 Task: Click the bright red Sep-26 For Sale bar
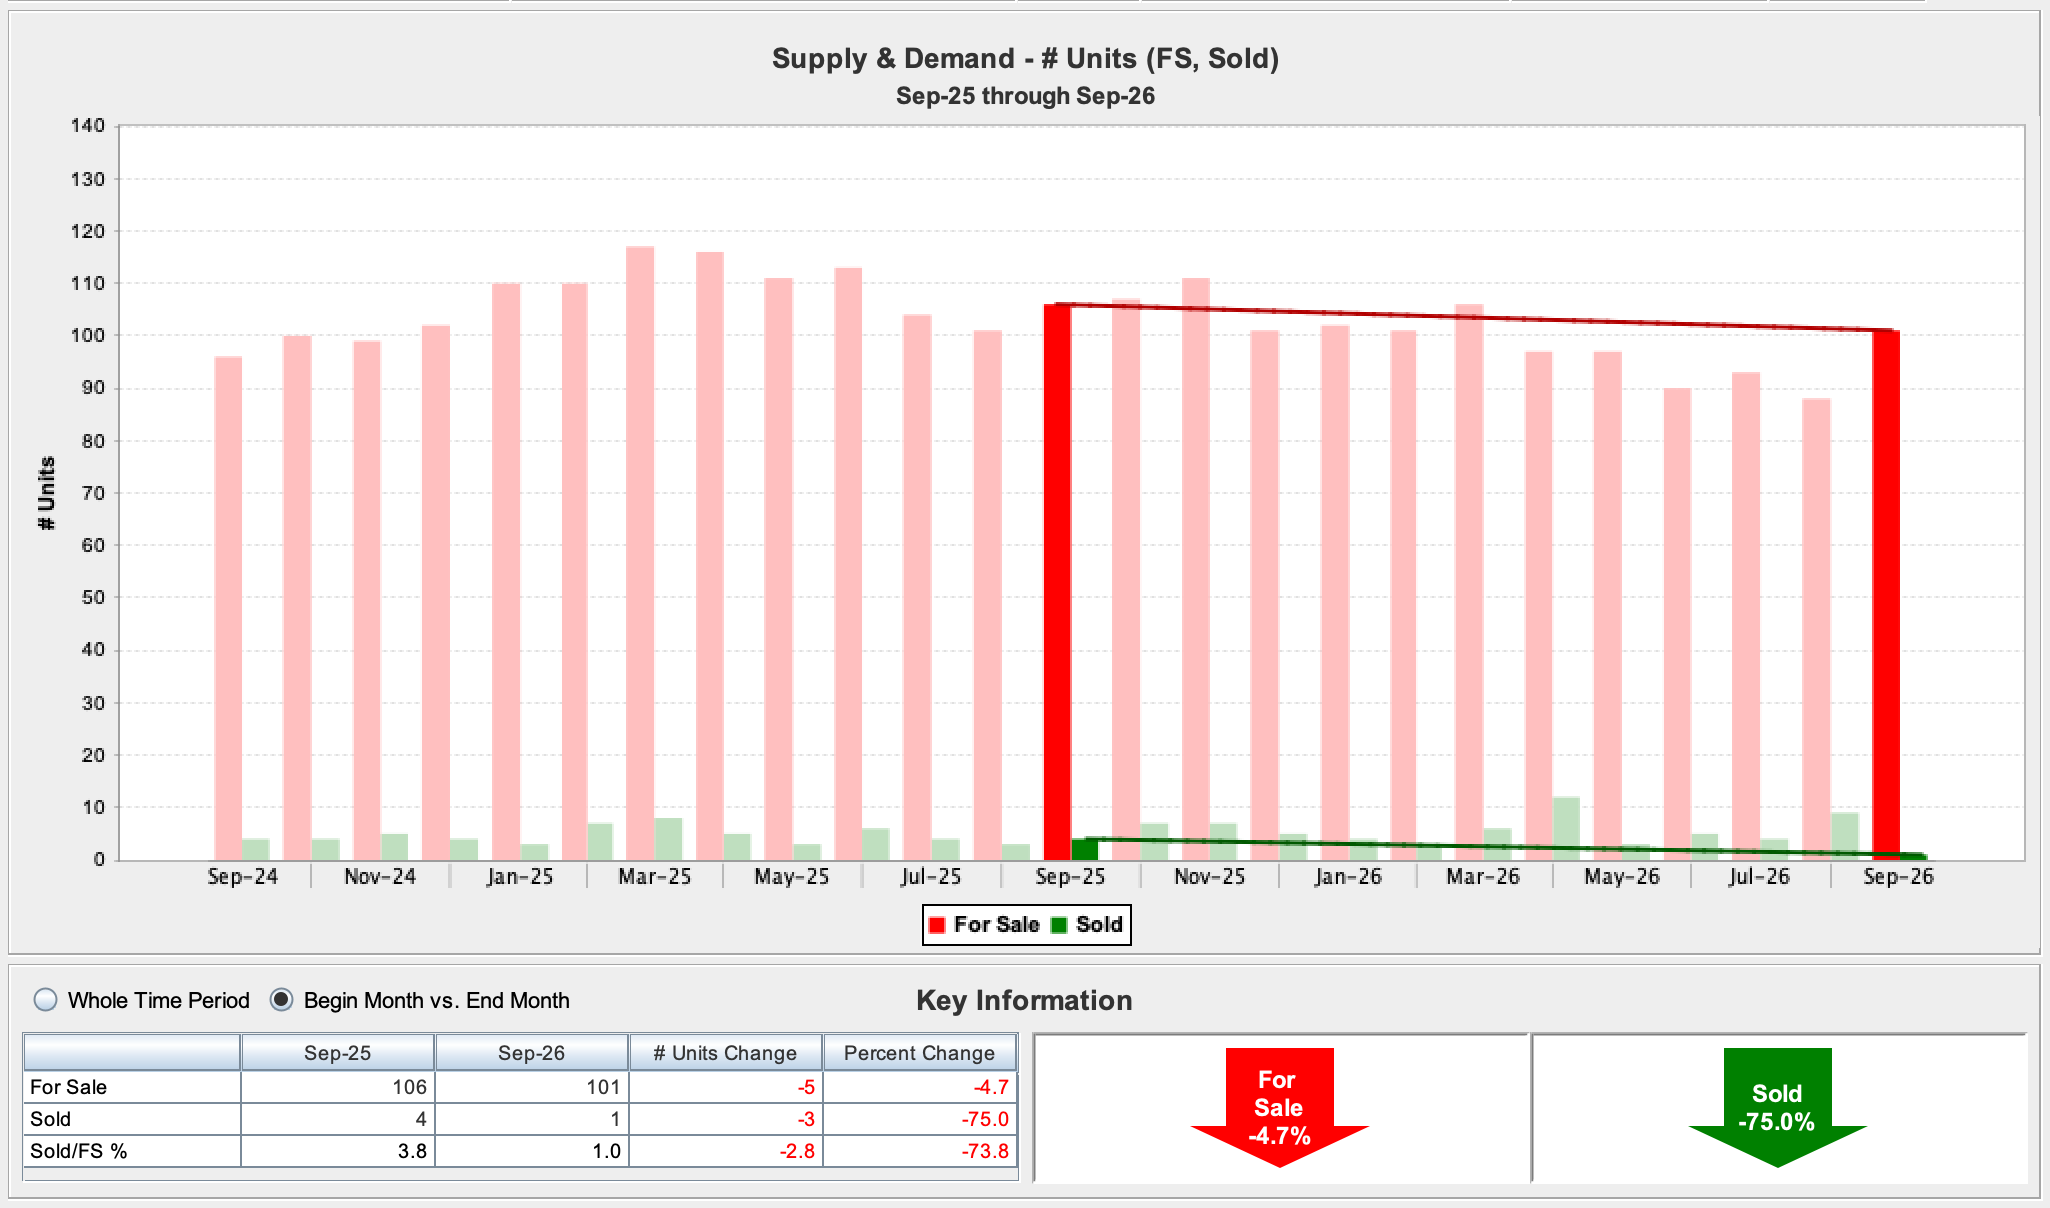coord(1886,595)
